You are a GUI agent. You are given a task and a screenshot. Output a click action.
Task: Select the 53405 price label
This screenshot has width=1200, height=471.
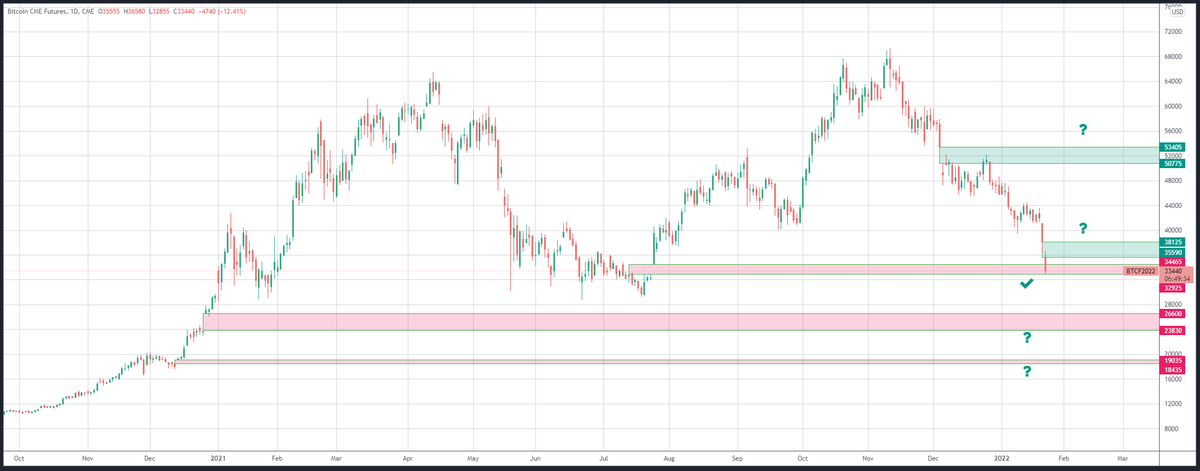[1173, 146]
